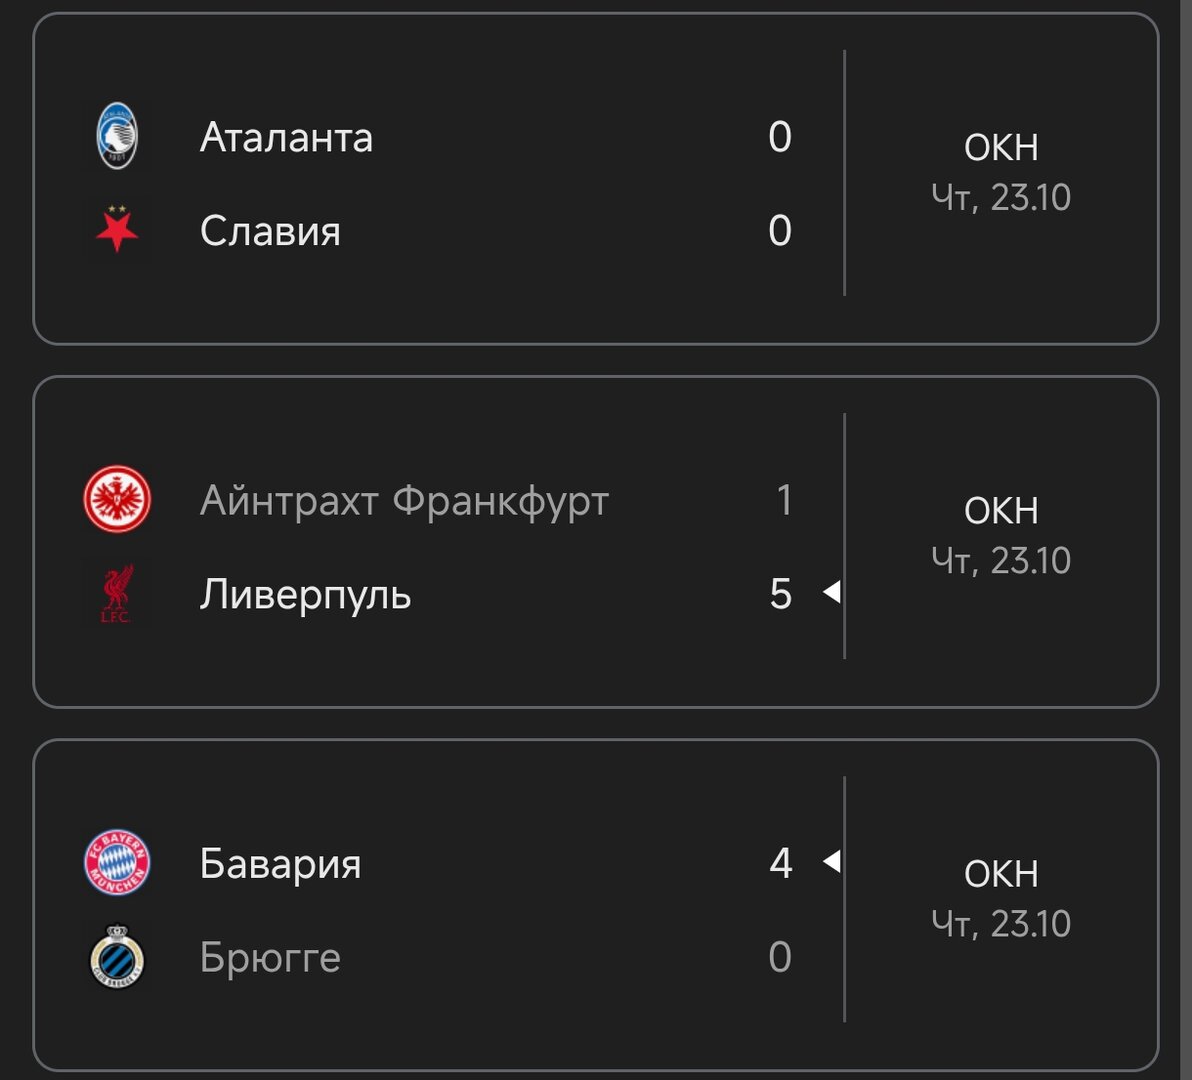Open the Бавария team name
Image resolution: width=1192 pixels, height=1080 pixels.
coord(280,863)
